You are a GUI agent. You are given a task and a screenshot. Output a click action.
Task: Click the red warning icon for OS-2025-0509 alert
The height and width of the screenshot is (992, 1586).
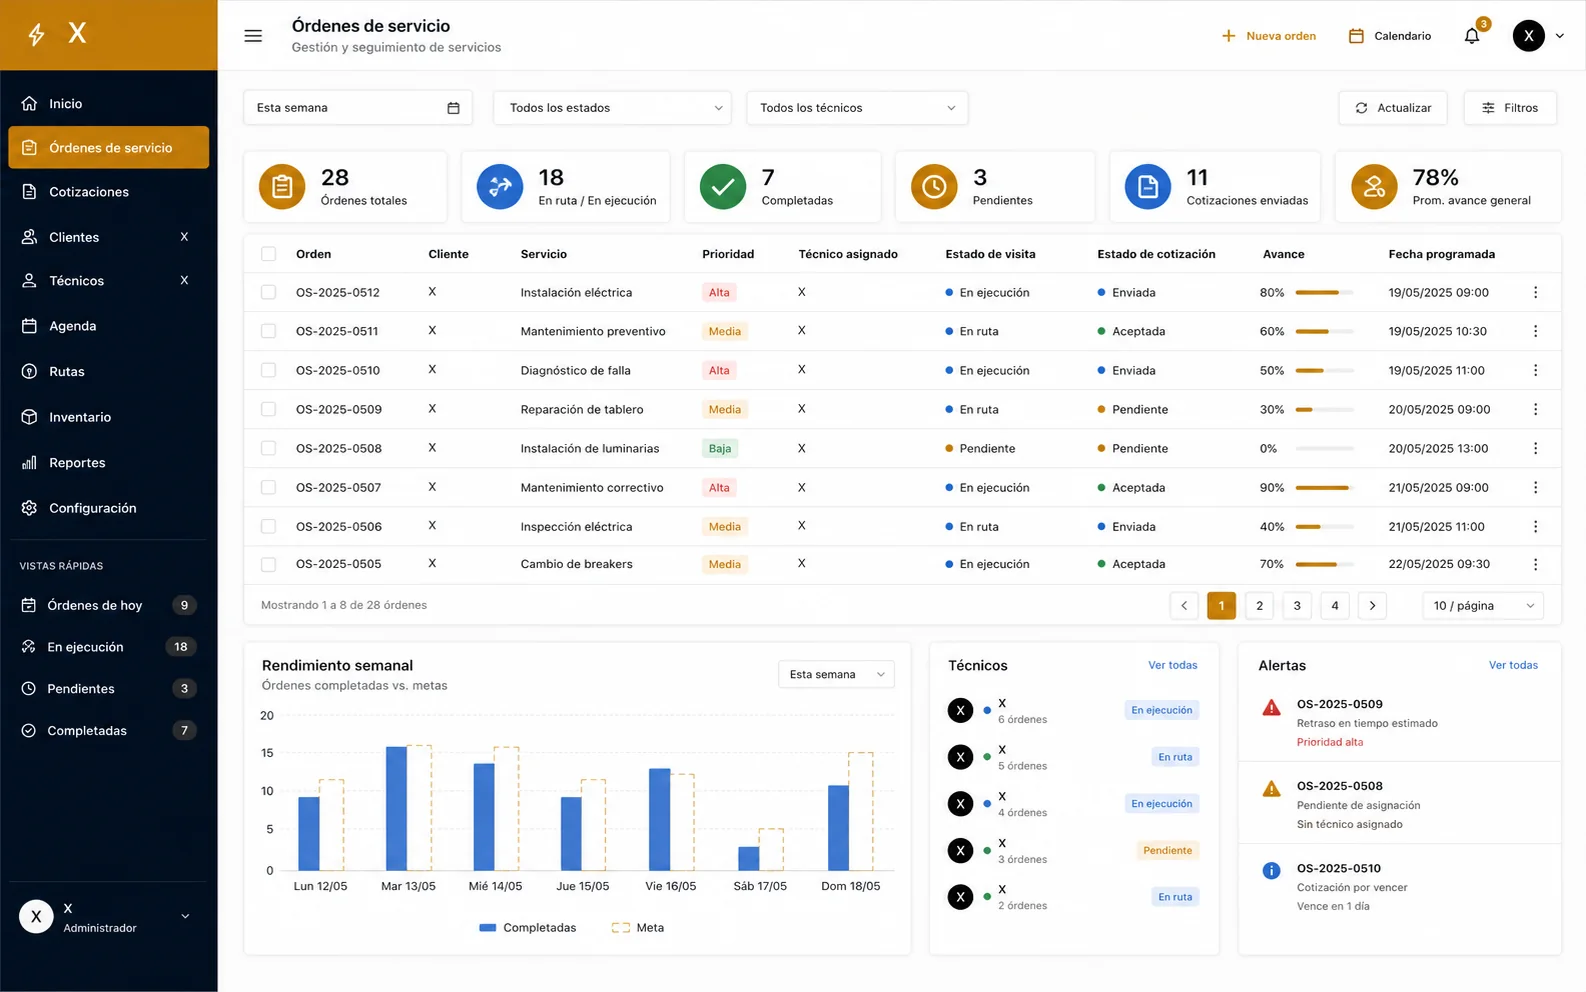(1272, 708)
